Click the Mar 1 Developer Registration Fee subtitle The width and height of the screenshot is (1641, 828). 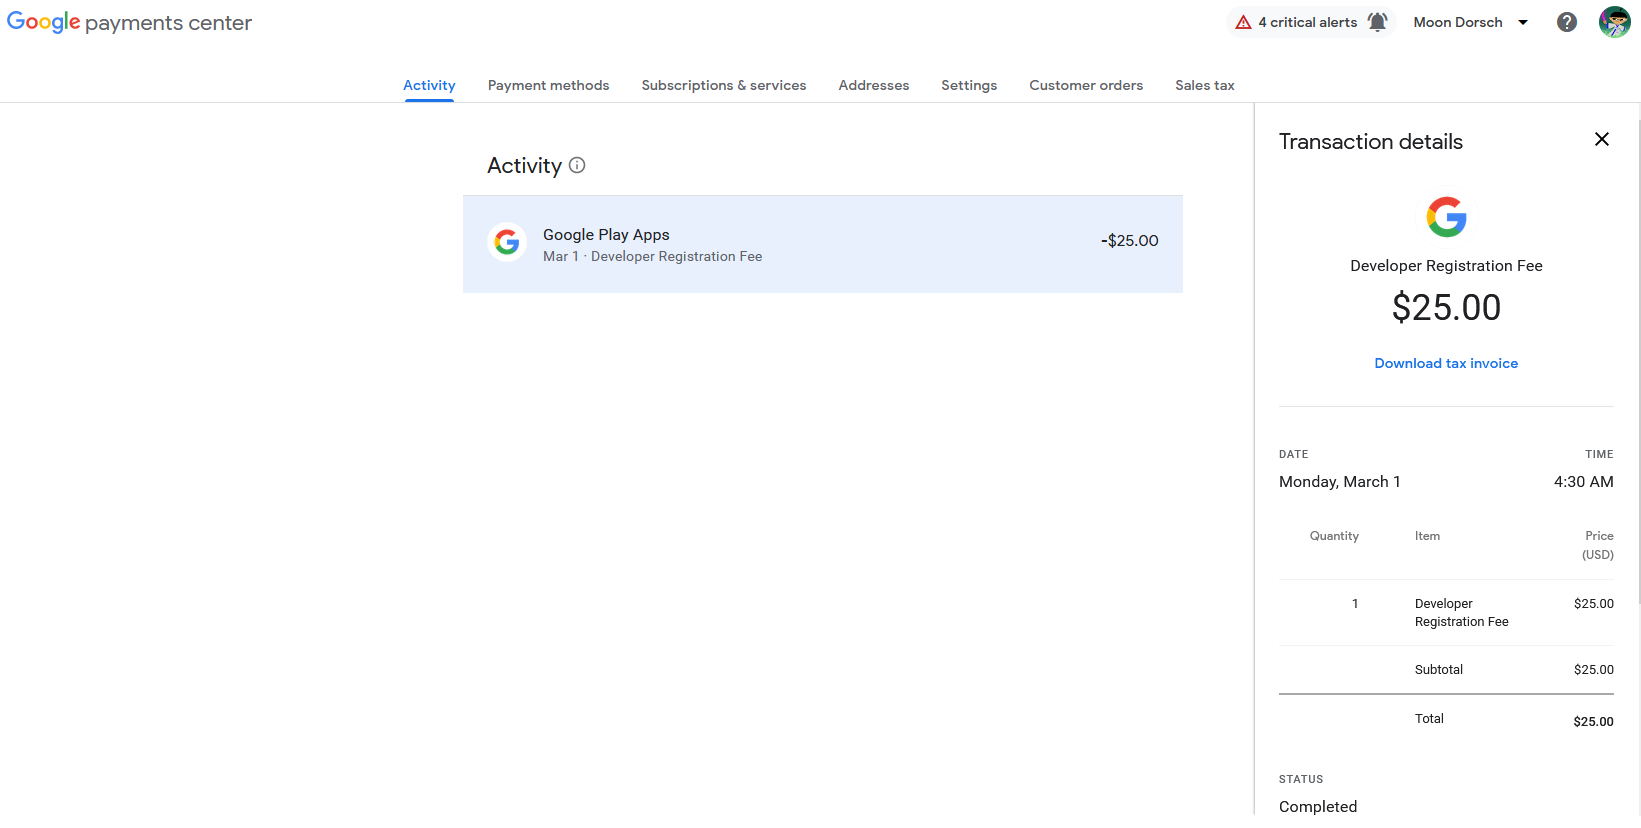pyautogui.click(x=653, y=257)
